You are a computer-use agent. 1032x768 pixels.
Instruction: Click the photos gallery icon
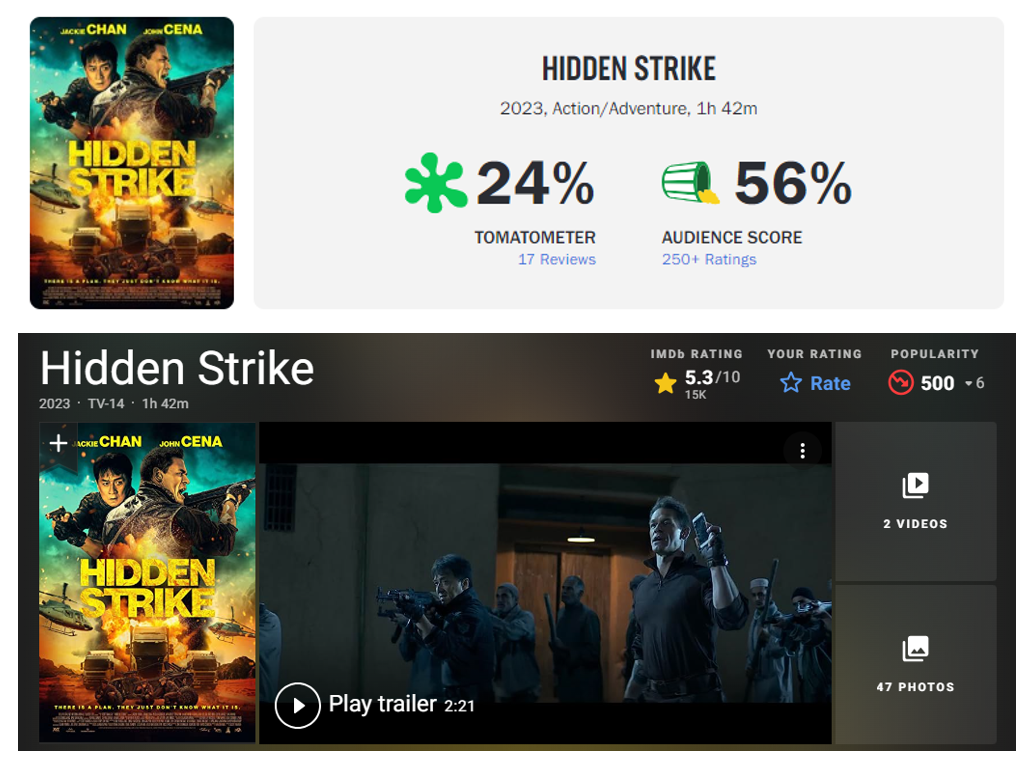coord(916,649)
